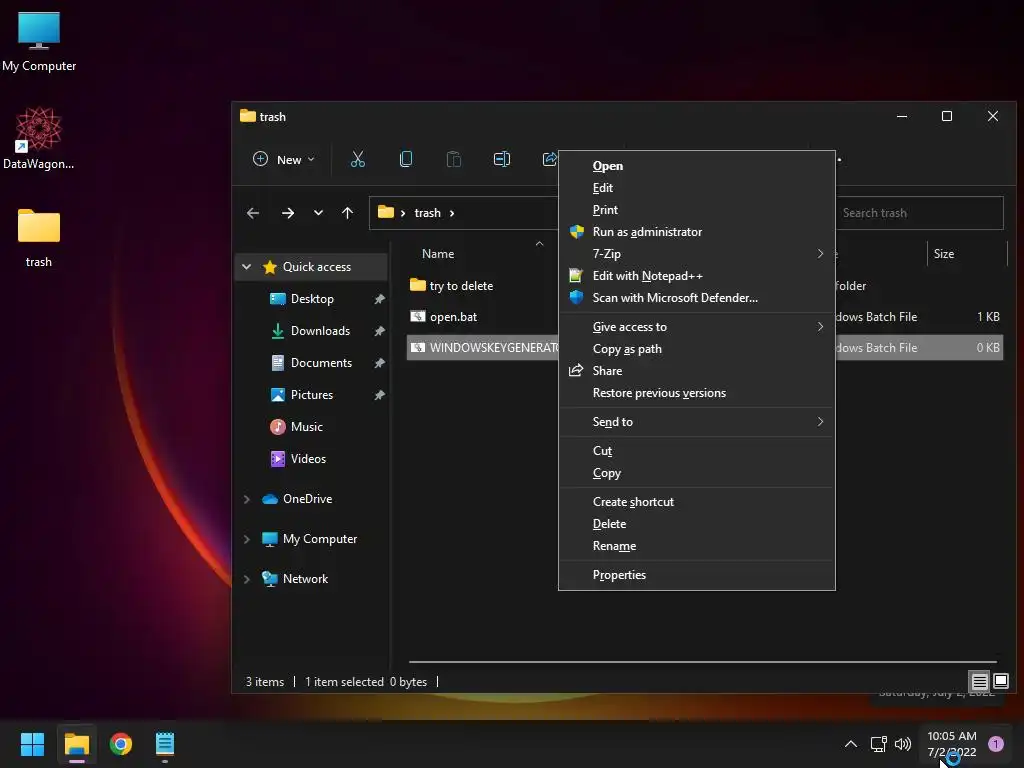The image size is (1024, 768).
Task: Choose Properties in the context menu
Action: tap(697, 575)
